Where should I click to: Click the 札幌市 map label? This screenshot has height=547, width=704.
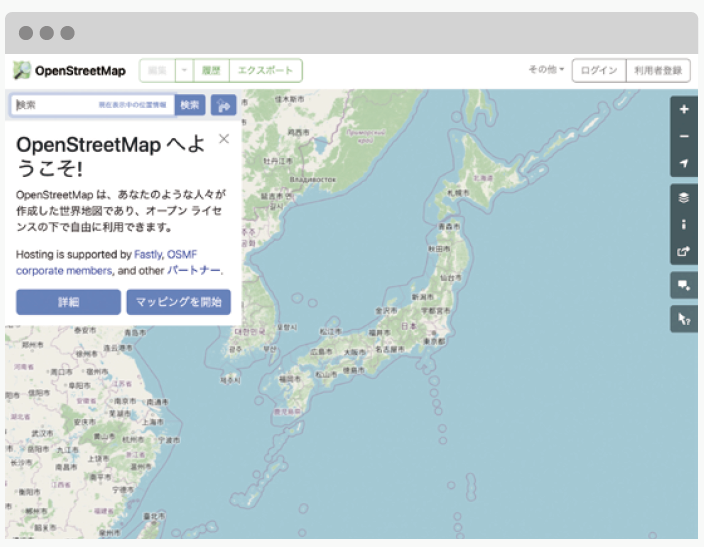(x=458, y=193)
